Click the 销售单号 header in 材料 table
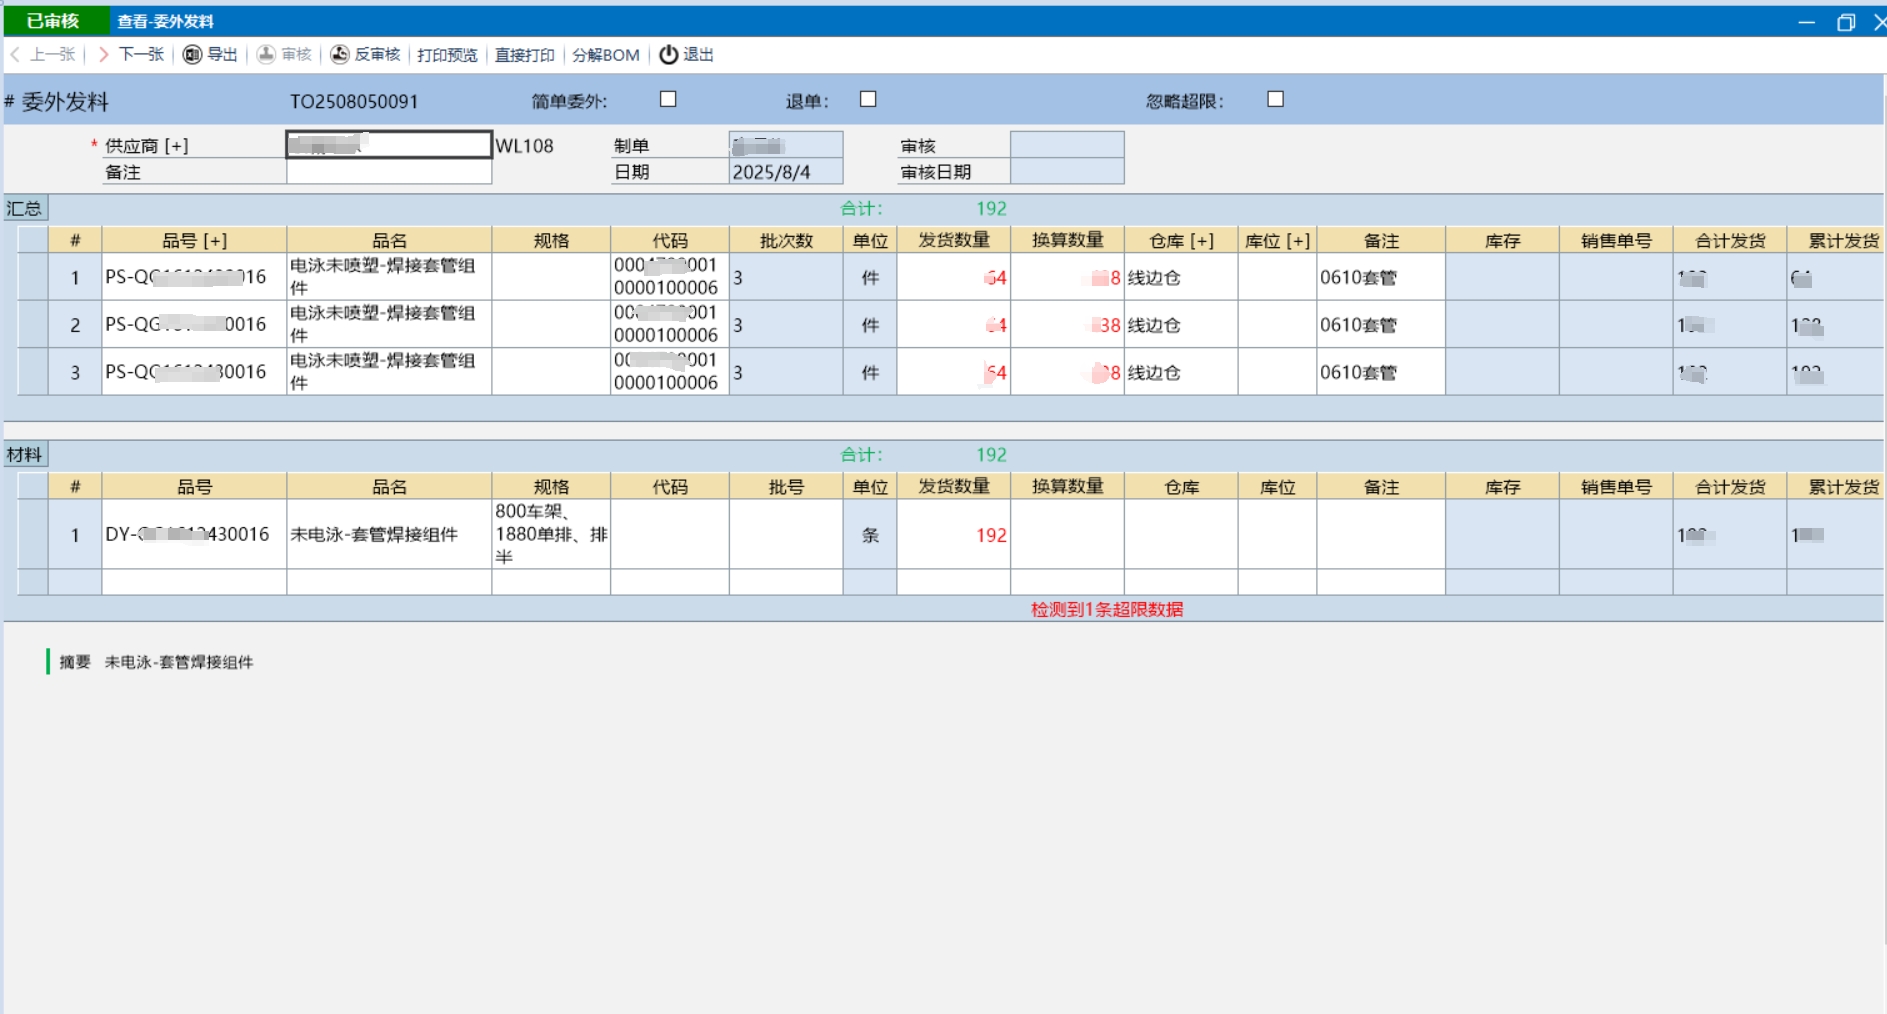The height and width of the screenshot is (1014, 1887). pyautogui.click(x=1616, y=487)
